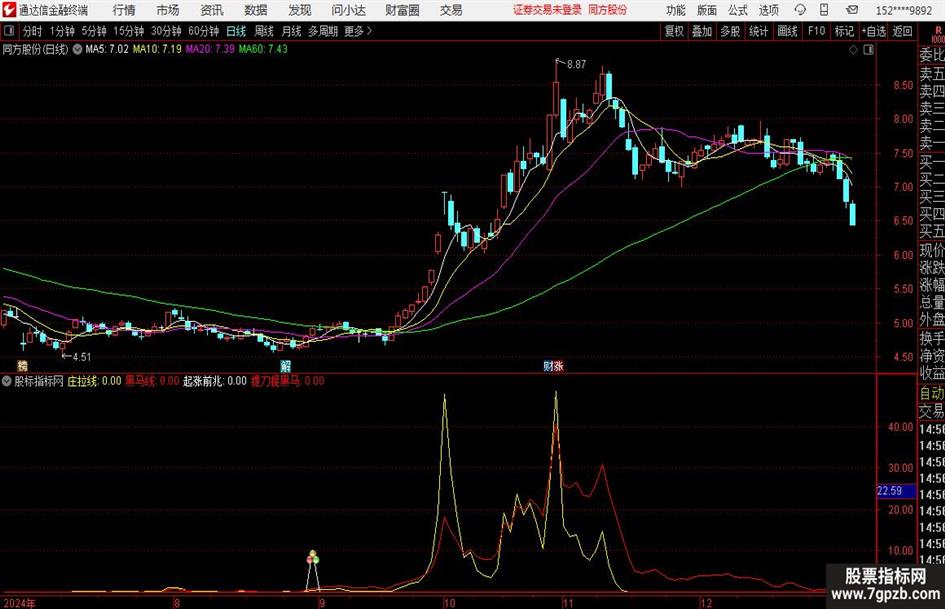Click the 多股 multi-stock button

730,31
